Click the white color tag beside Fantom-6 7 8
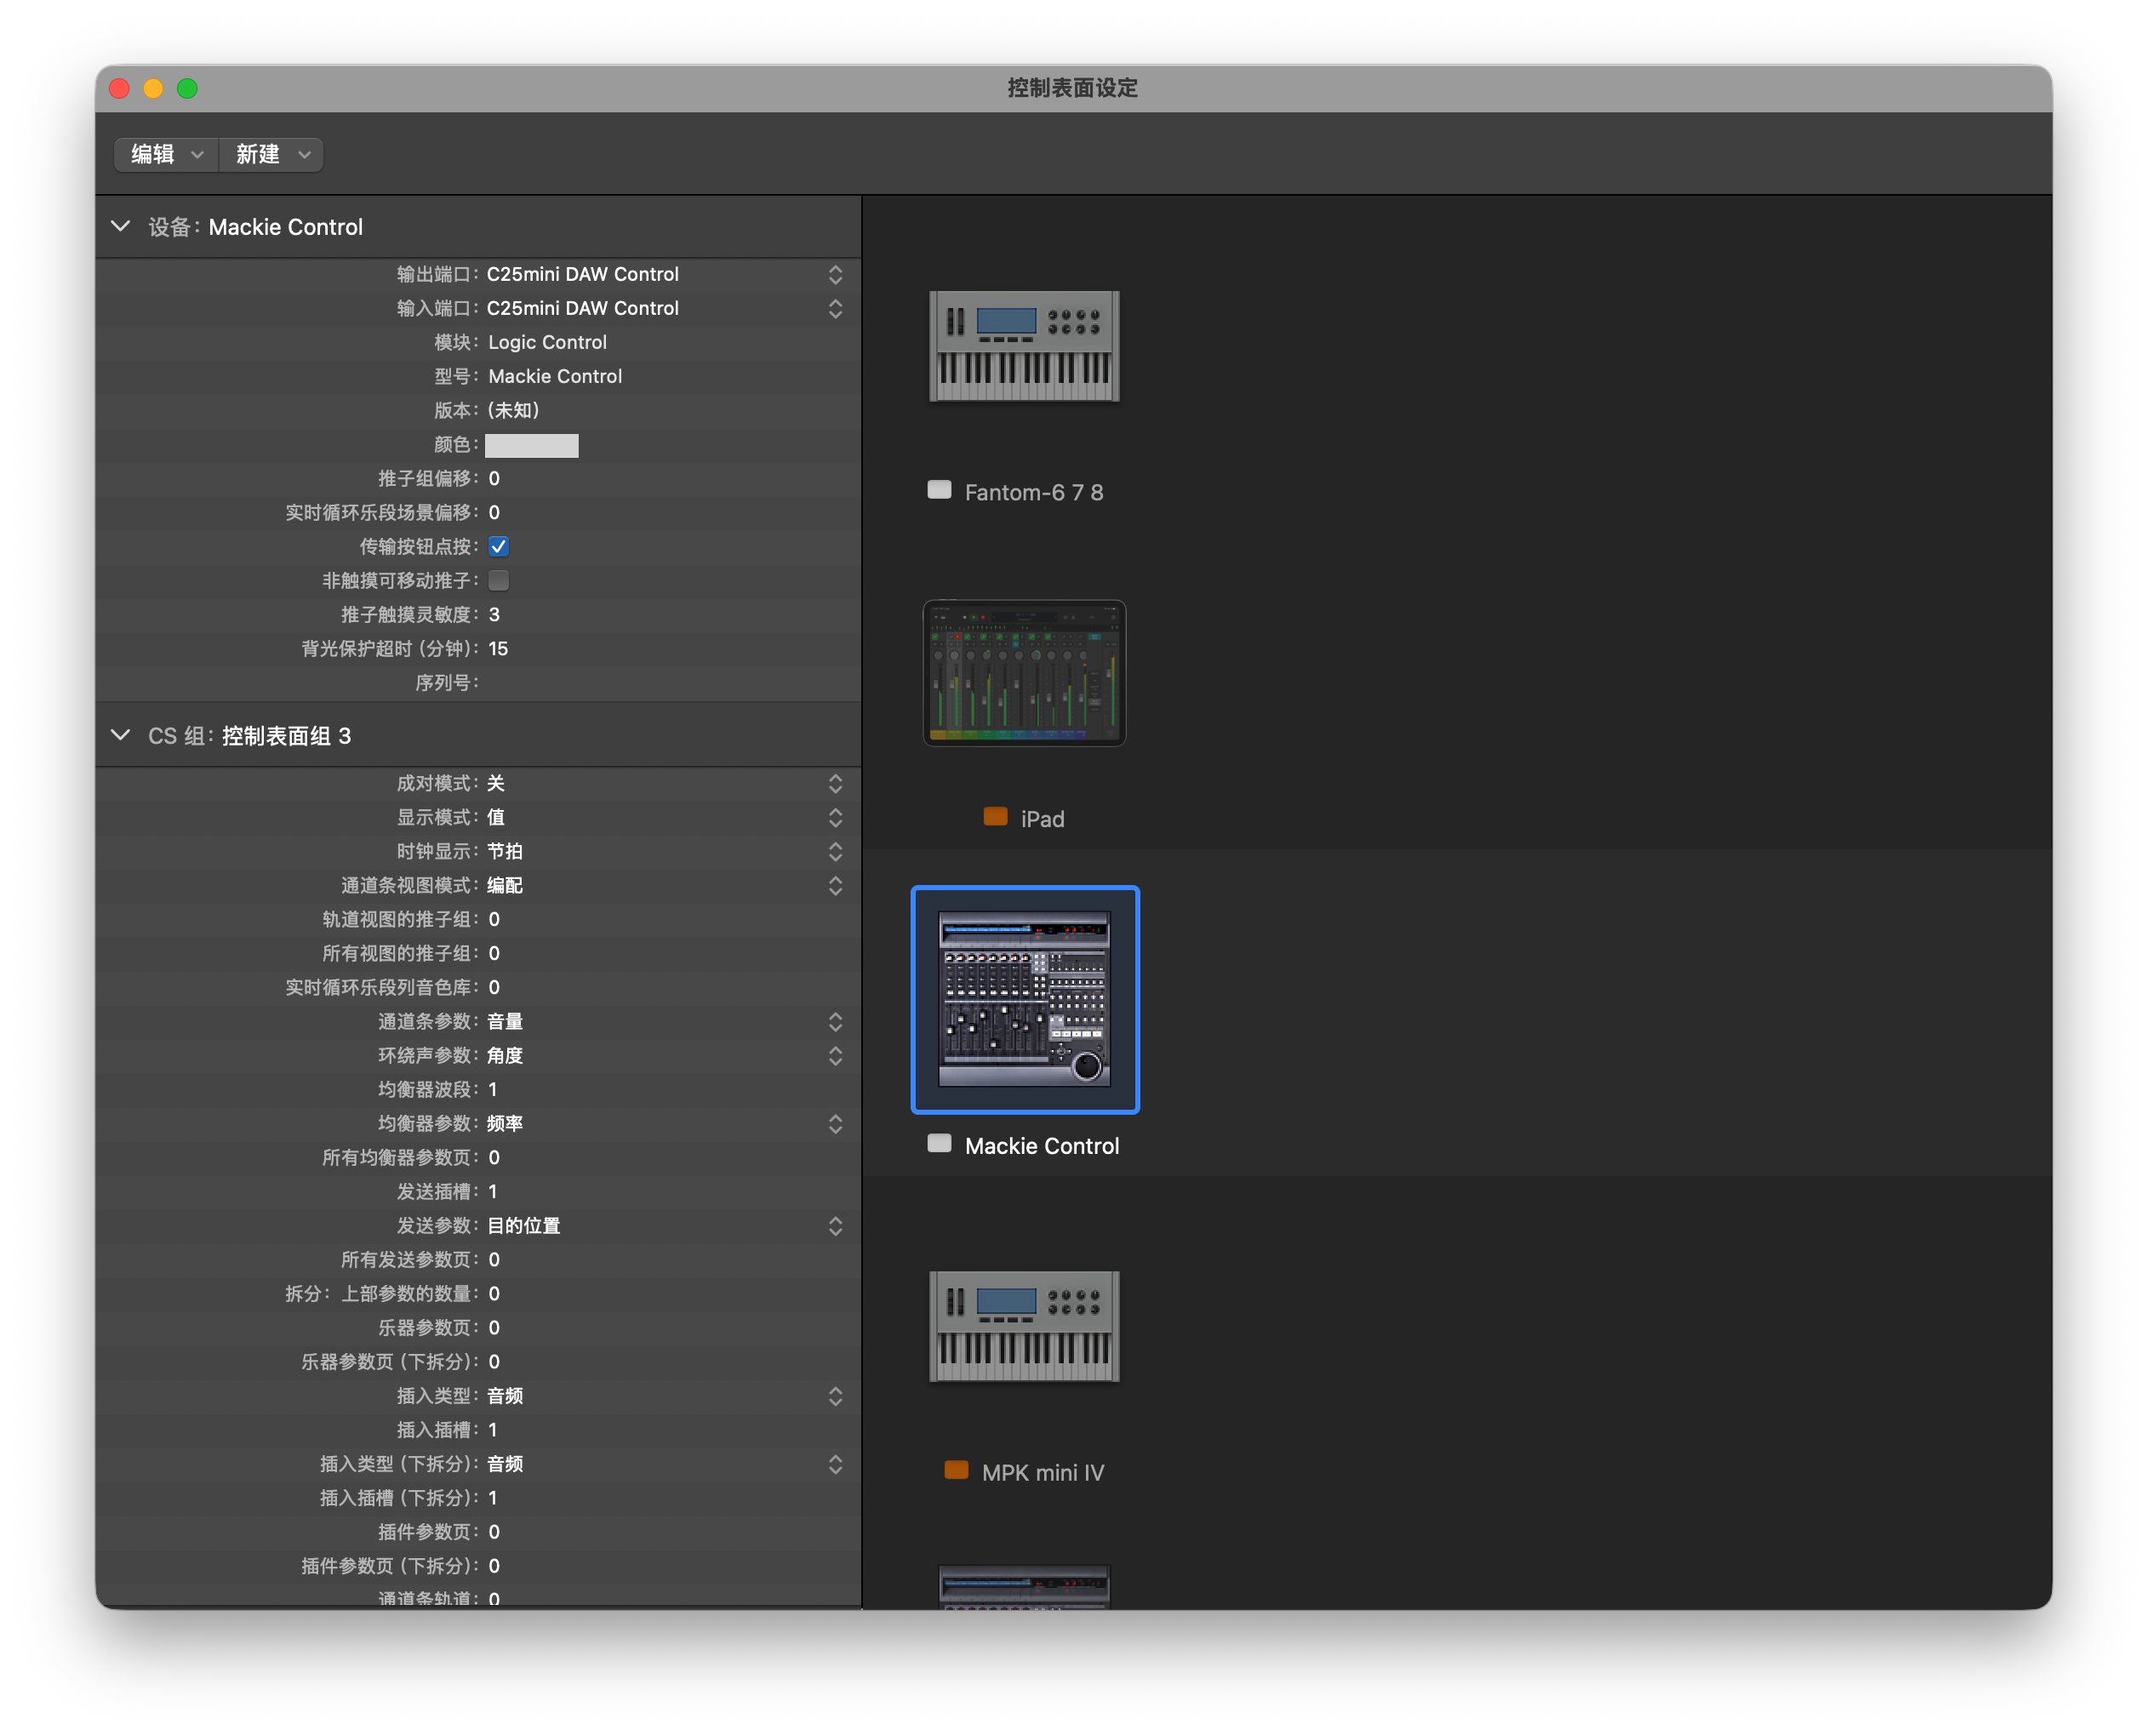Image resolution: width=2148 pixels, height=1736 pixels. point(939,490)
